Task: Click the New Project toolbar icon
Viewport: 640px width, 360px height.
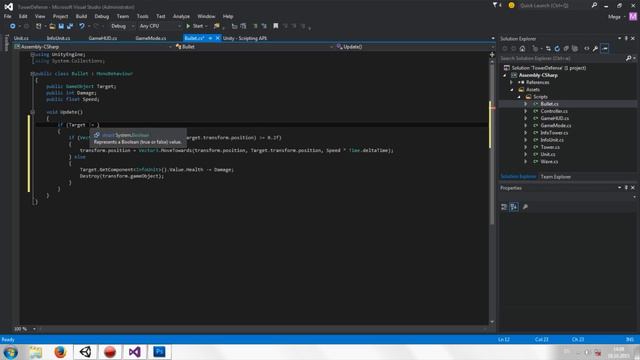Action: pos(39,26)
